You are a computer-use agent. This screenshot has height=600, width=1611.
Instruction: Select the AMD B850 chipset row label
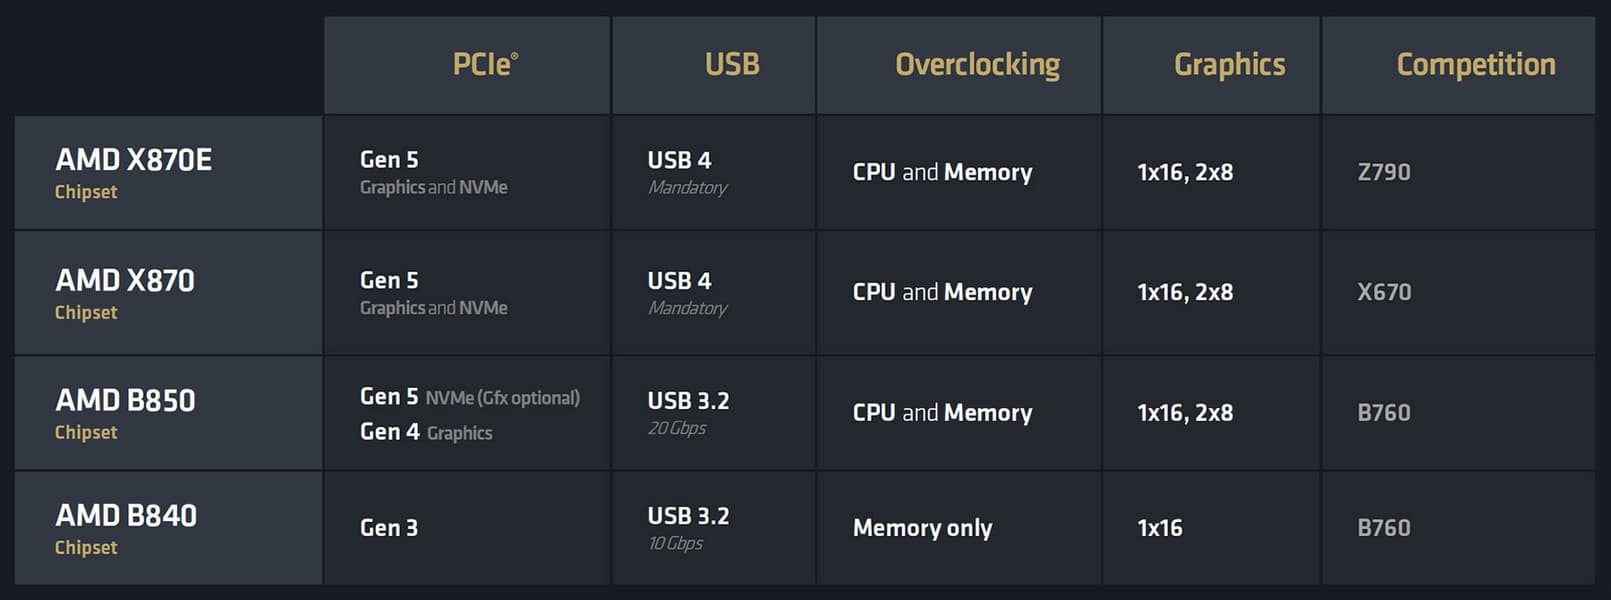[x=125, y=412]
